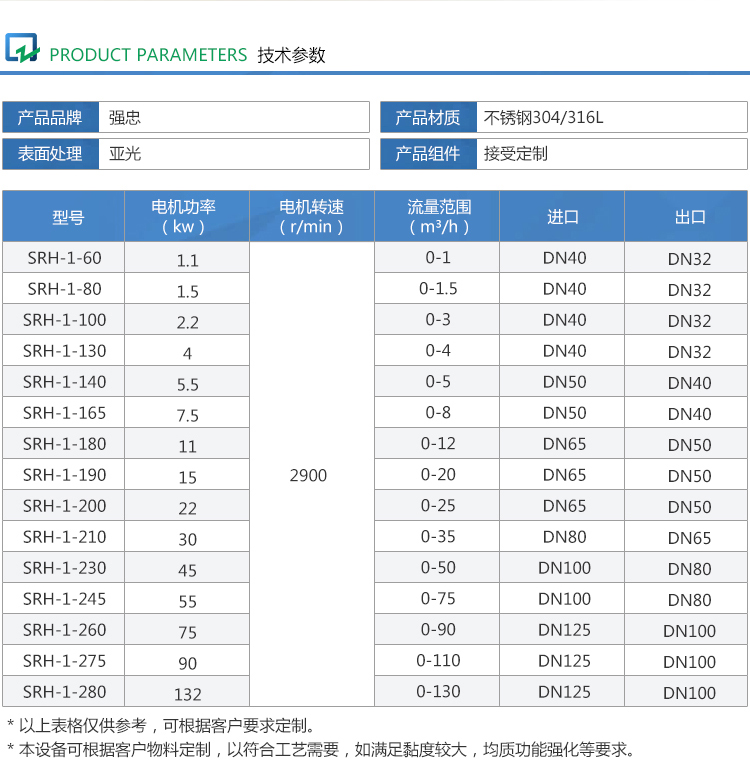Click power value 1.1 for SRH-1-60
750x769 pixels.
point(187,260)
